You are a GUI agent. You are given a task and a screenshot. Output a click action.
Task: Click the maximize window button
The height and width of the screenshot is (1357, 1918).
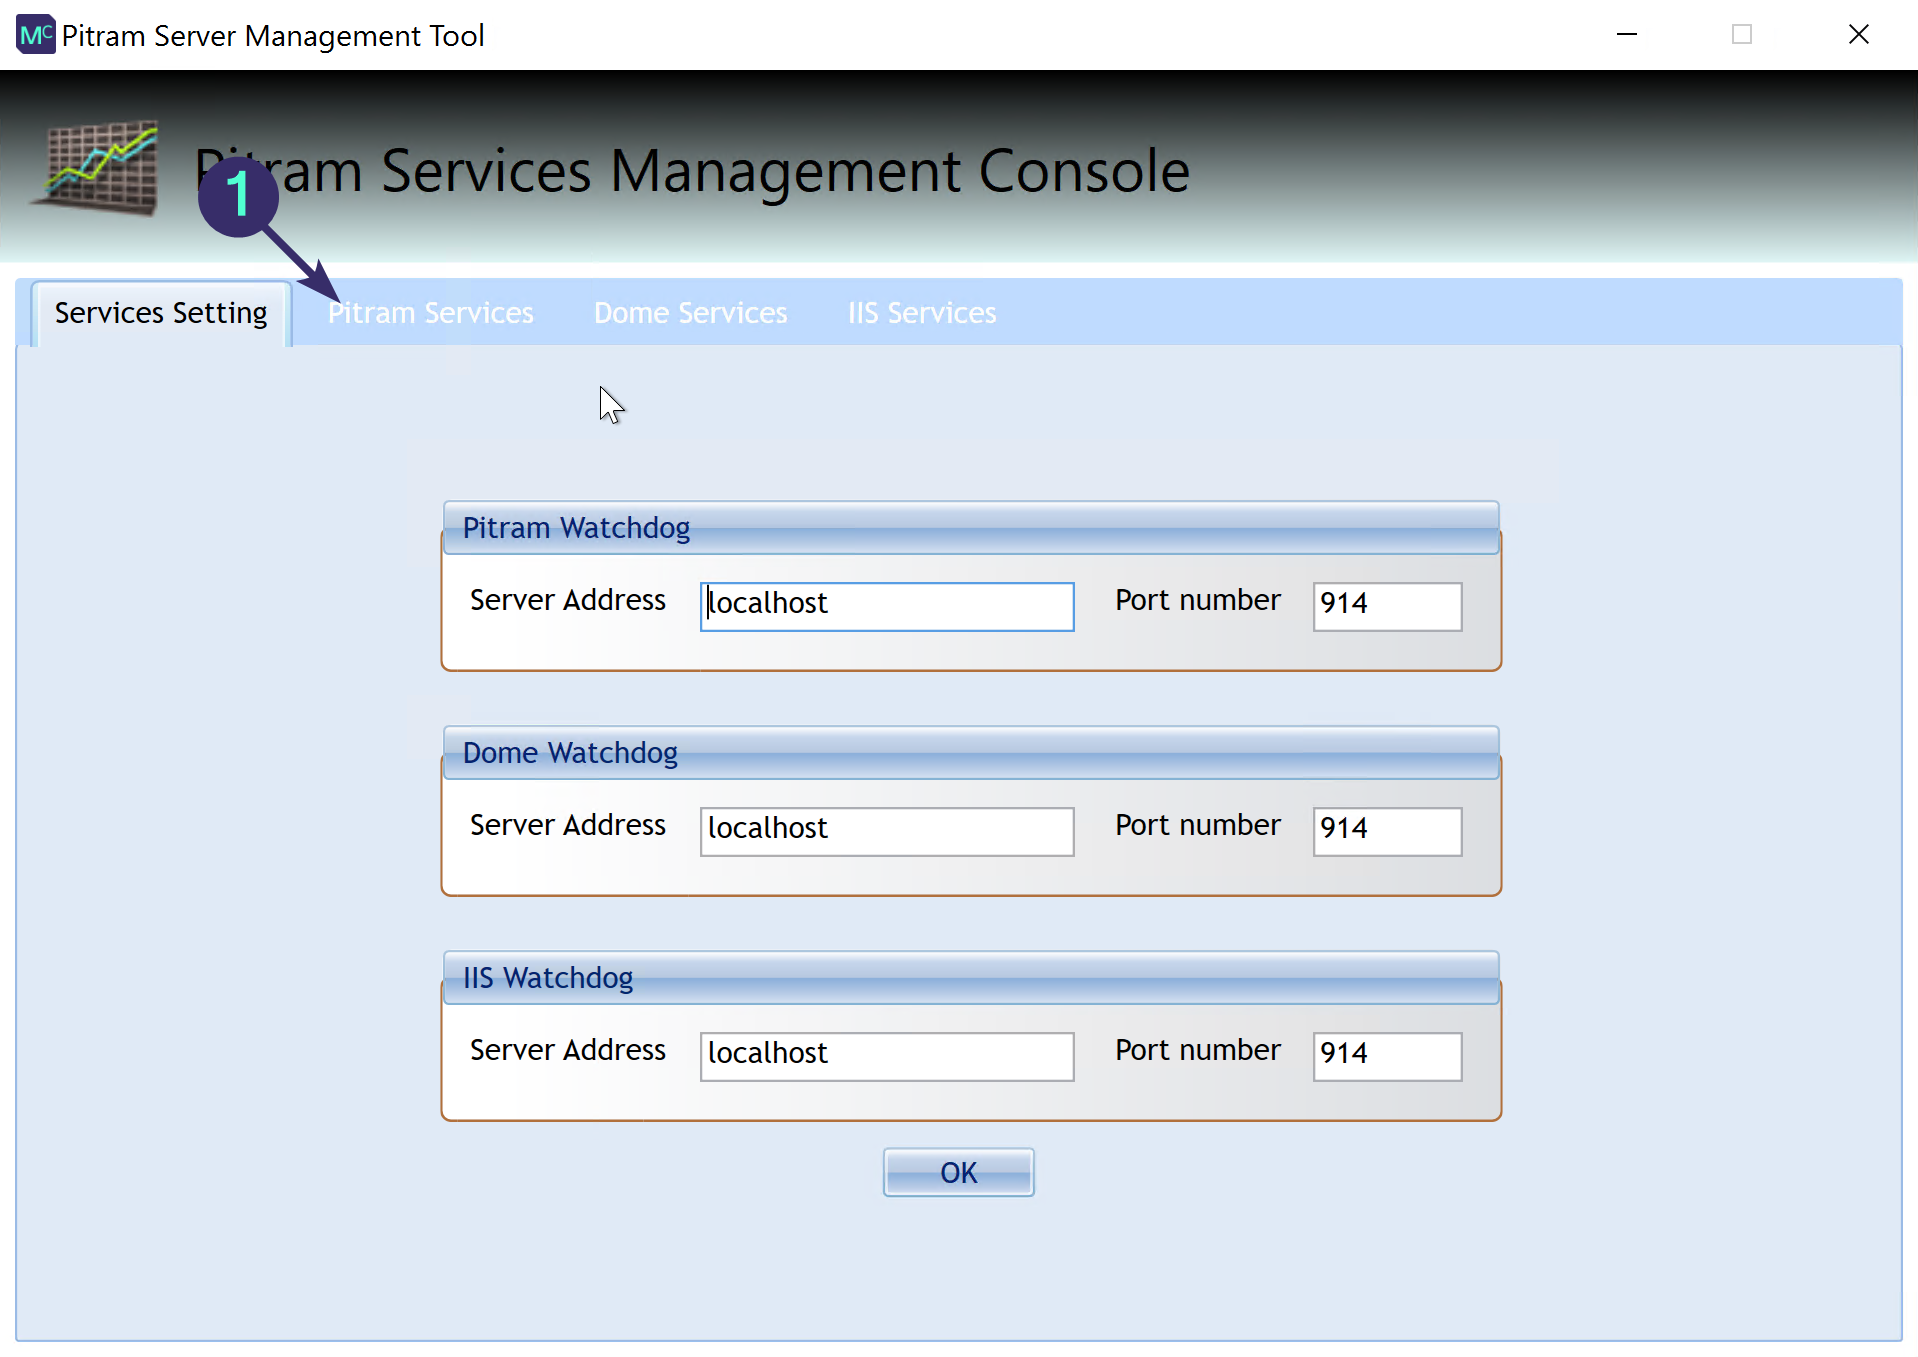[1742, 35]
